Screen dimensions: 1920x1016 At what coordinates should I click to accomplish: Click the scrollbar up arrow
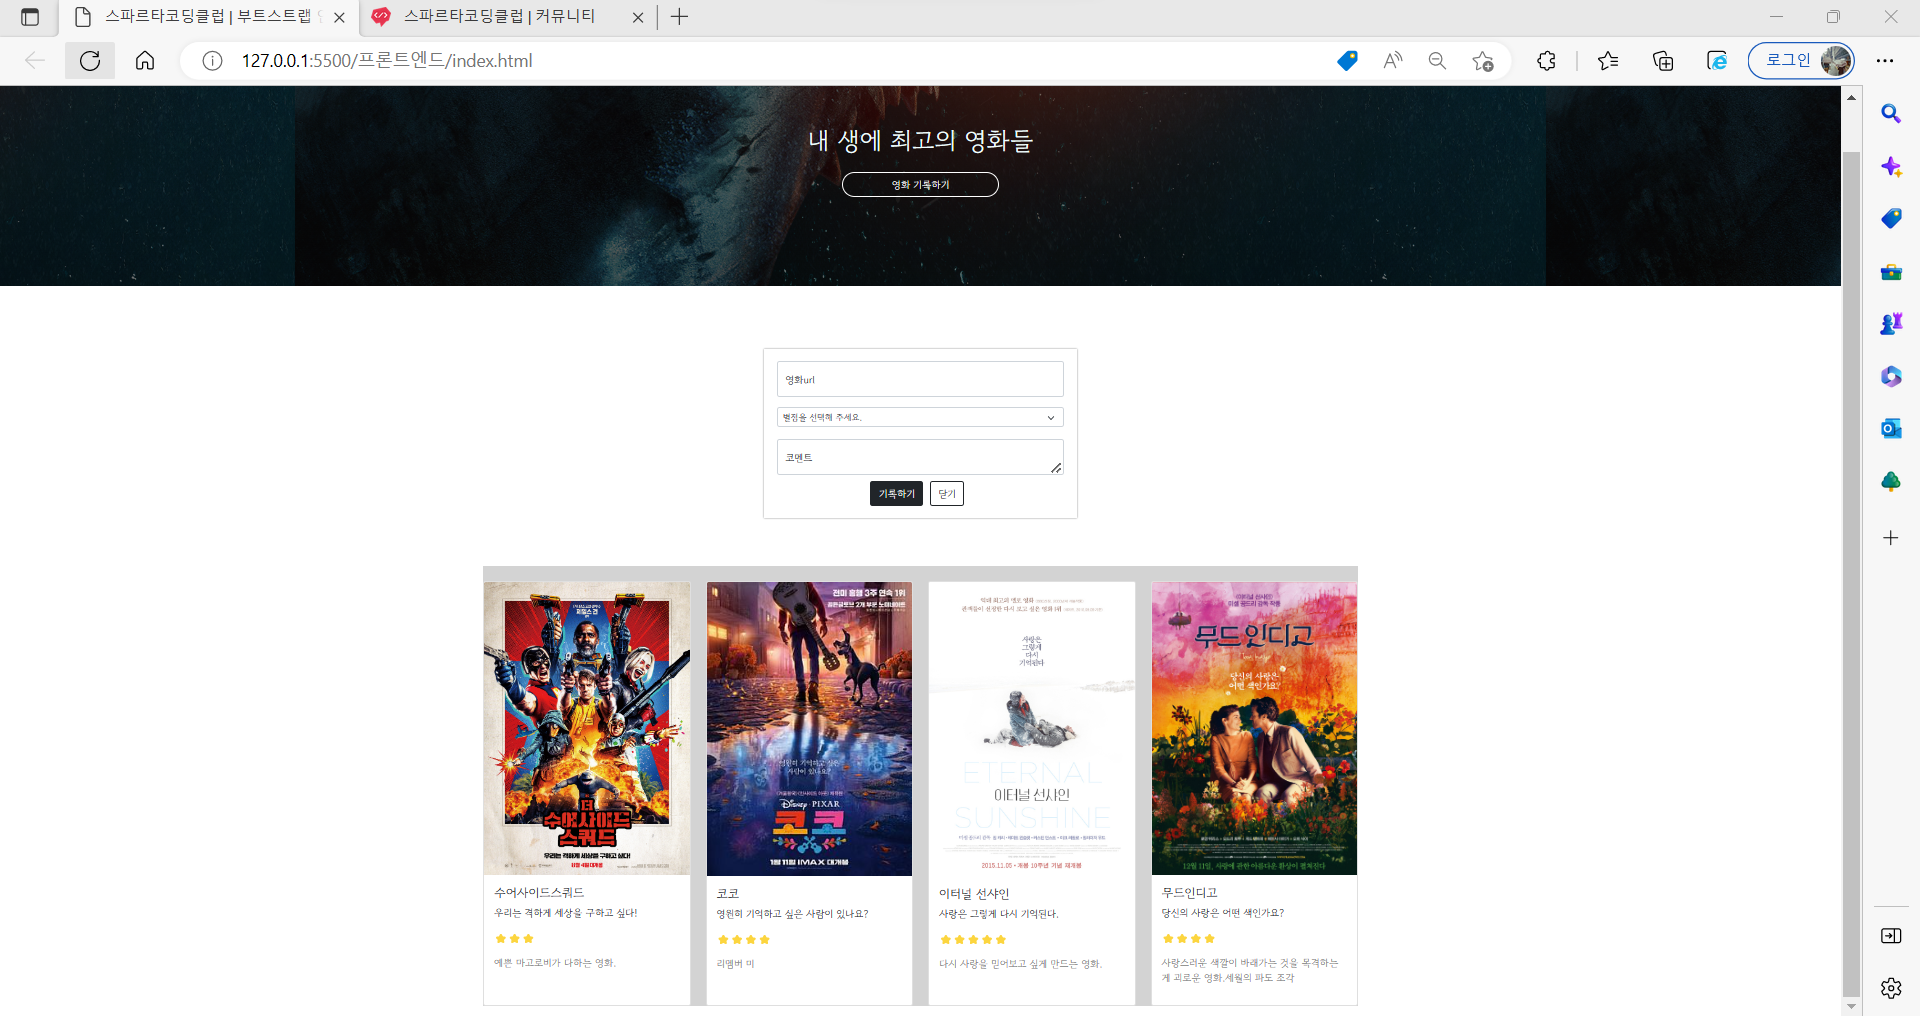(1851, 97)
